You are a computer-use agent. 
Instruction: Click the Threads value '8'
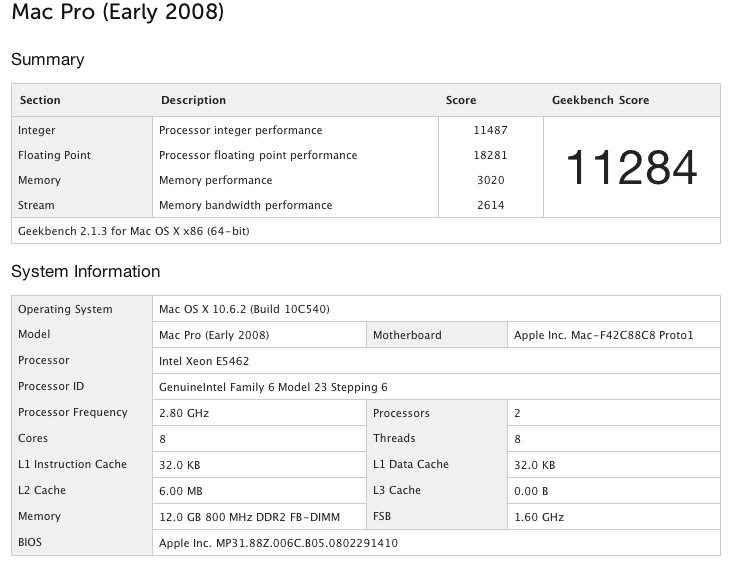[x=517, y=440]
